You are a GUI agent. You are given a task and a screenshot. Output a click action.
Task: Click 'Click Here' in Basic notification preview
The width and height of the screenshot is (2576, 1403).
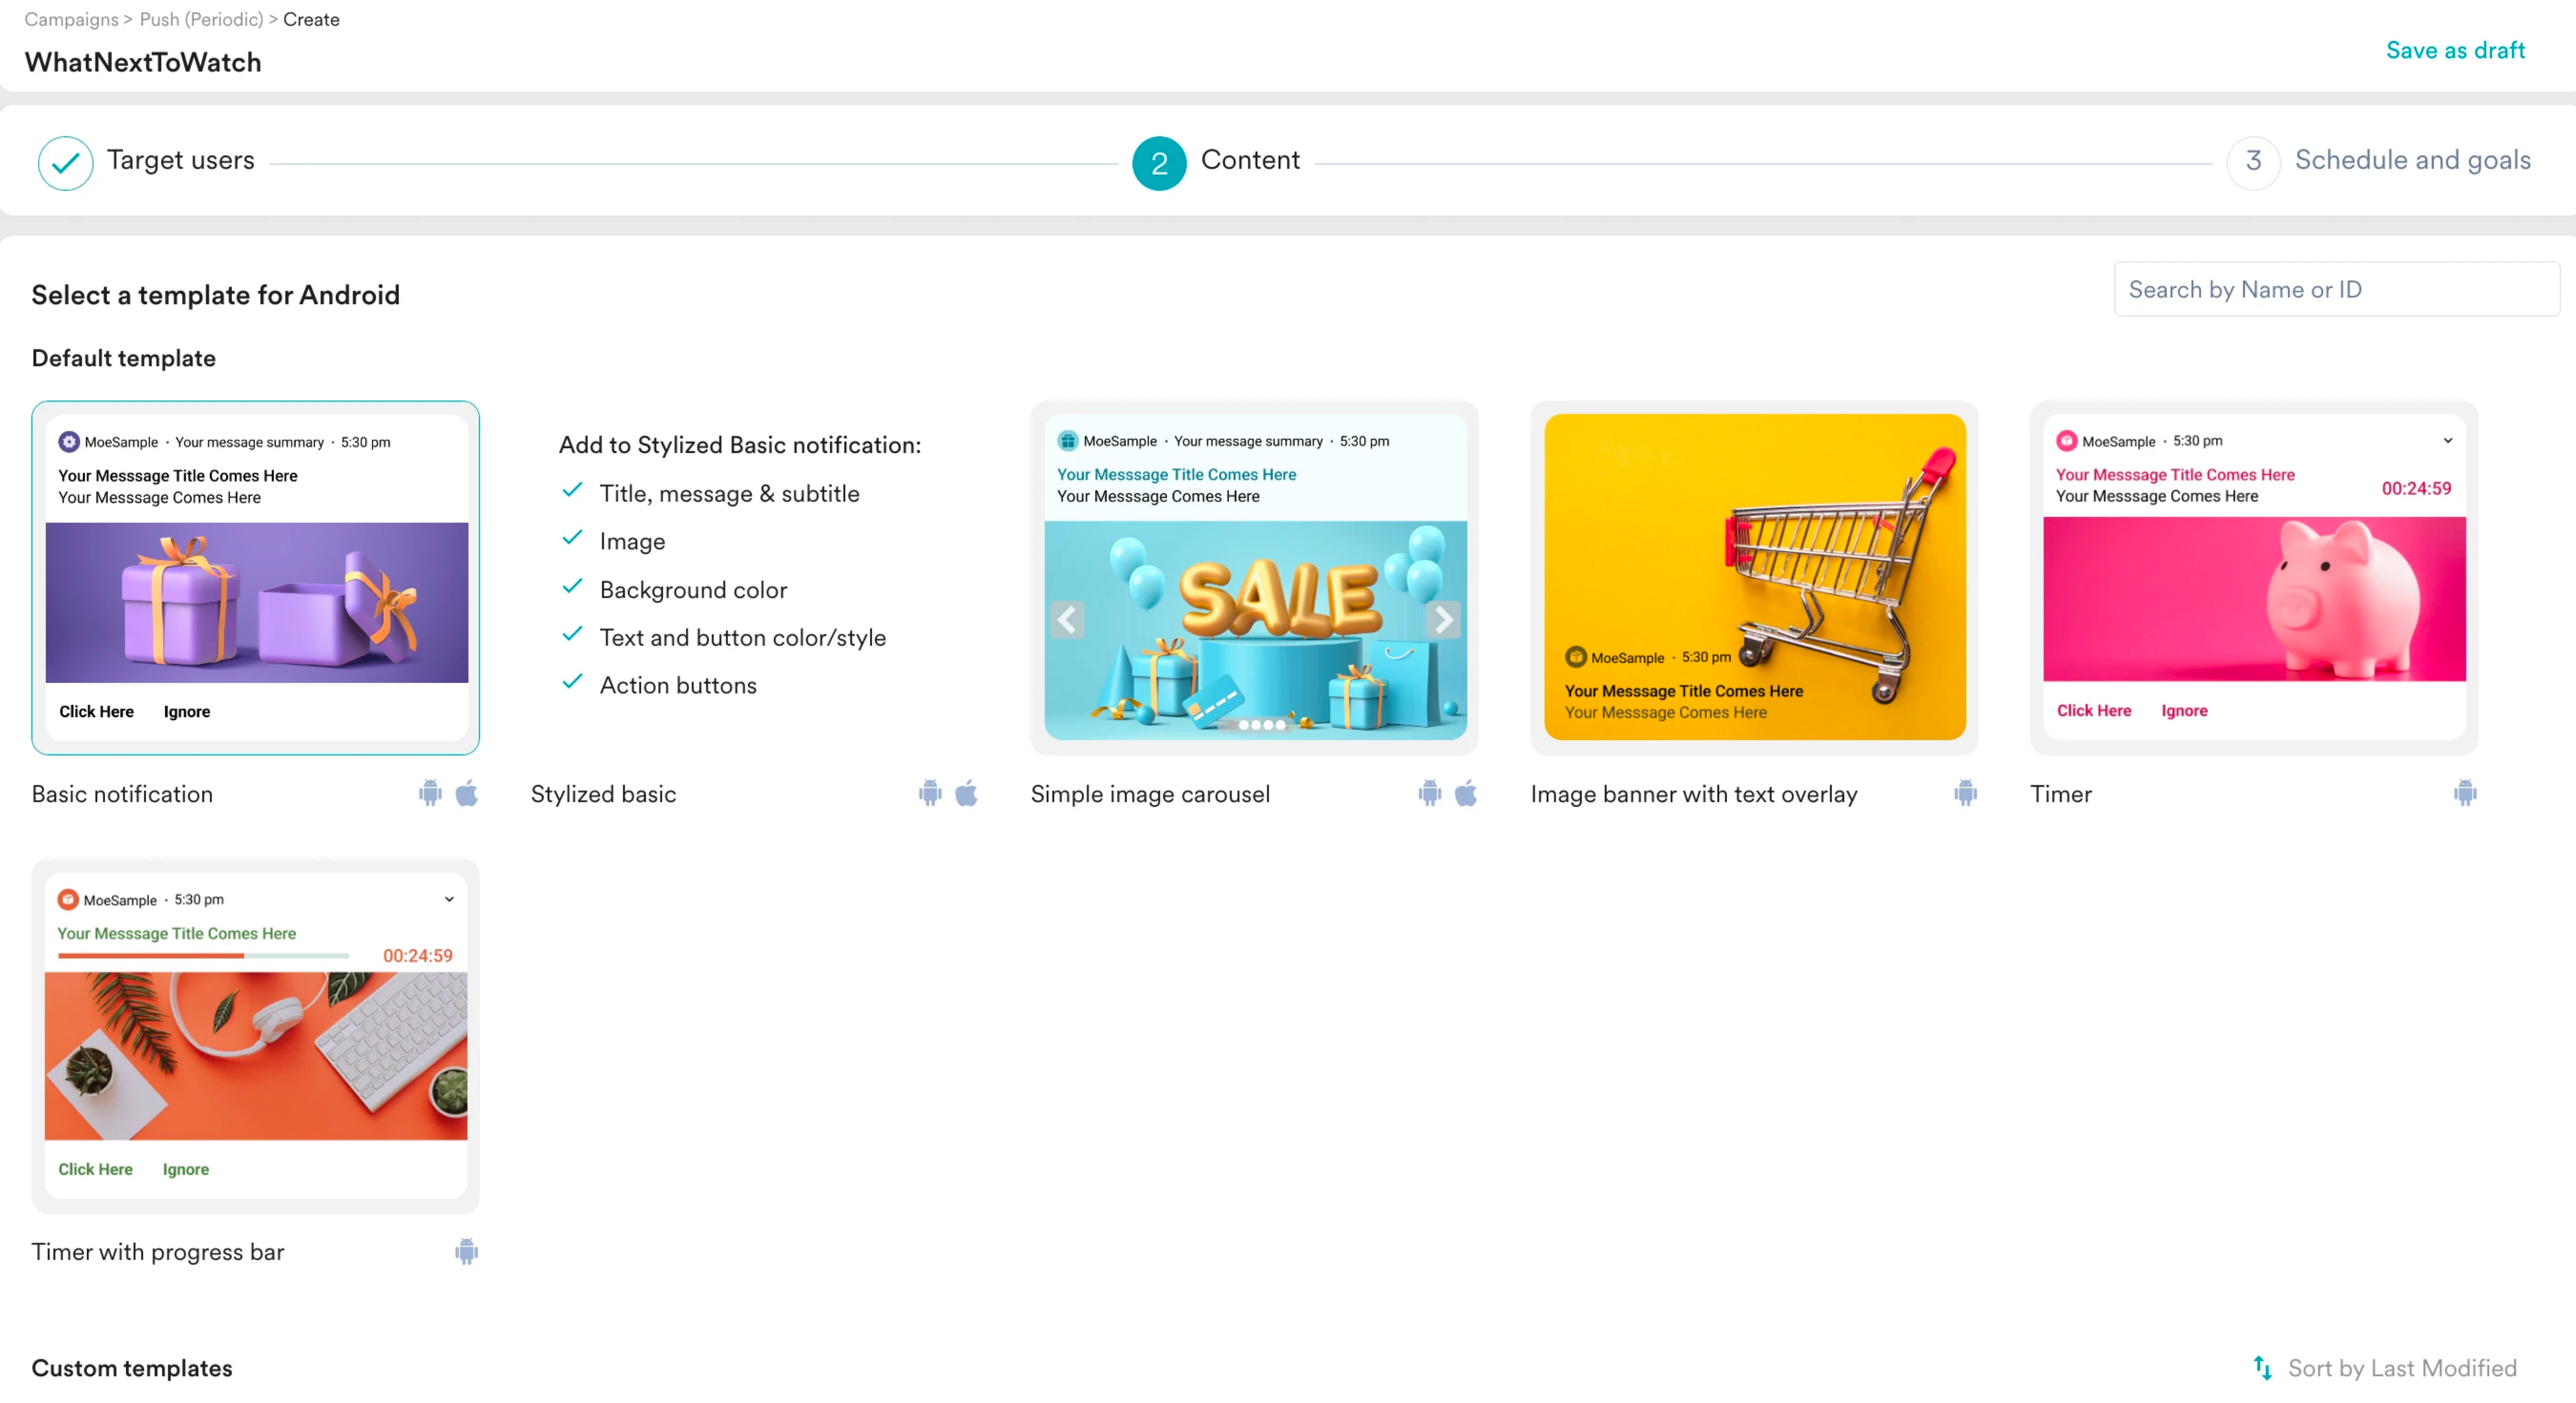96,711
